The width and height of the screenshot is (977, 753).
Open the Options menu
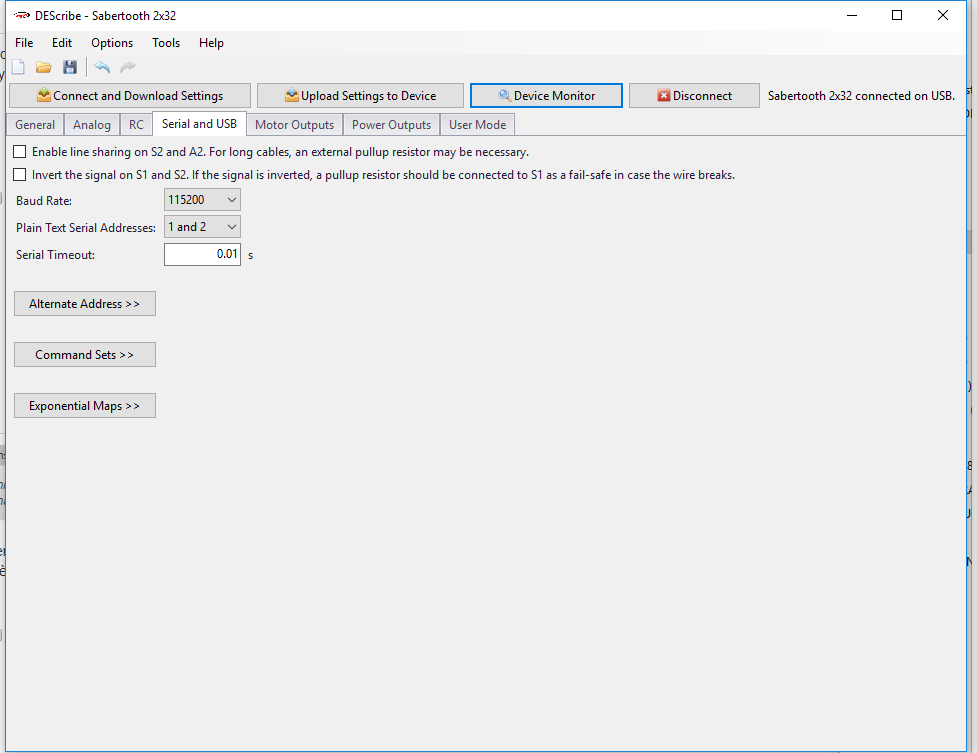point(112,42)
